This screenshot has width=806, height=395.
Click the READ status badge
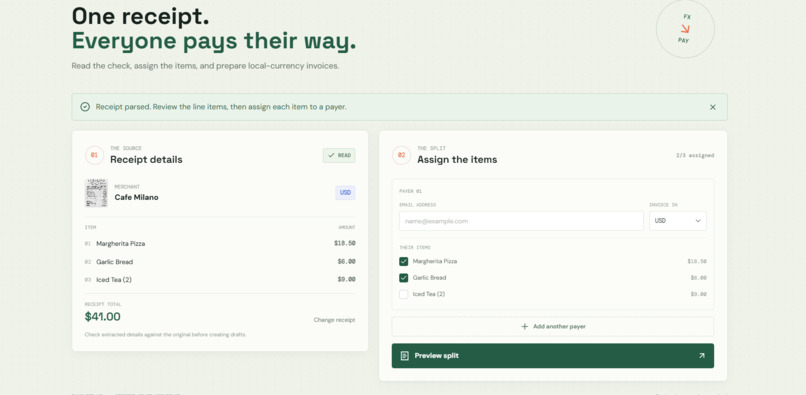coord(339,155)
